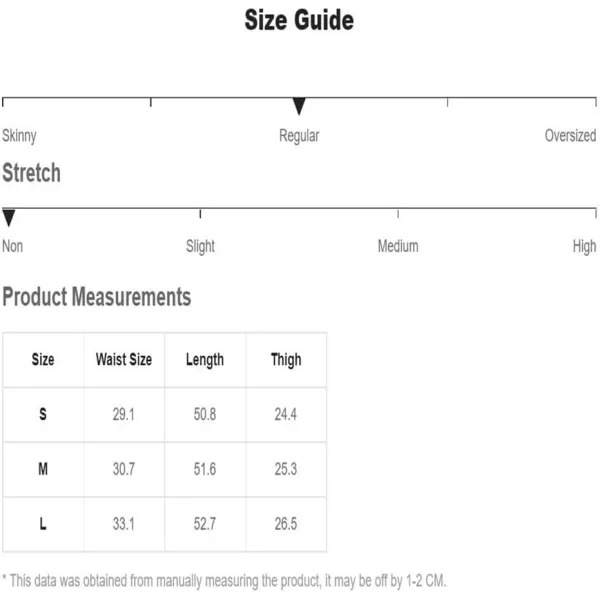Viewport: 600px width, 600px height.
Task: Click the Stretch section heading
Action: pyautogui.click(x=31, y=173)
